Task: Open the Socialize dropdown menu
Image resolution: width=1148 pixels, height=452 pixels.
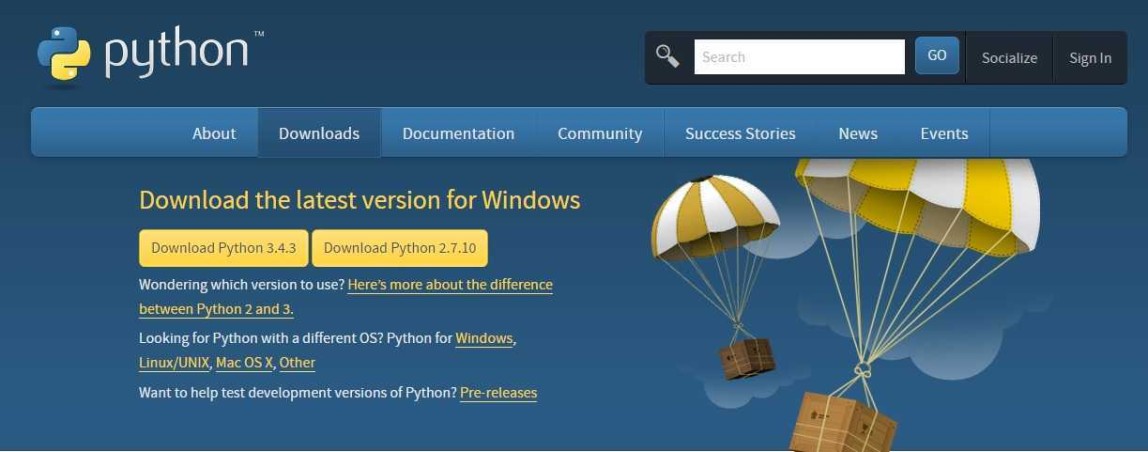Action: 1009,58
